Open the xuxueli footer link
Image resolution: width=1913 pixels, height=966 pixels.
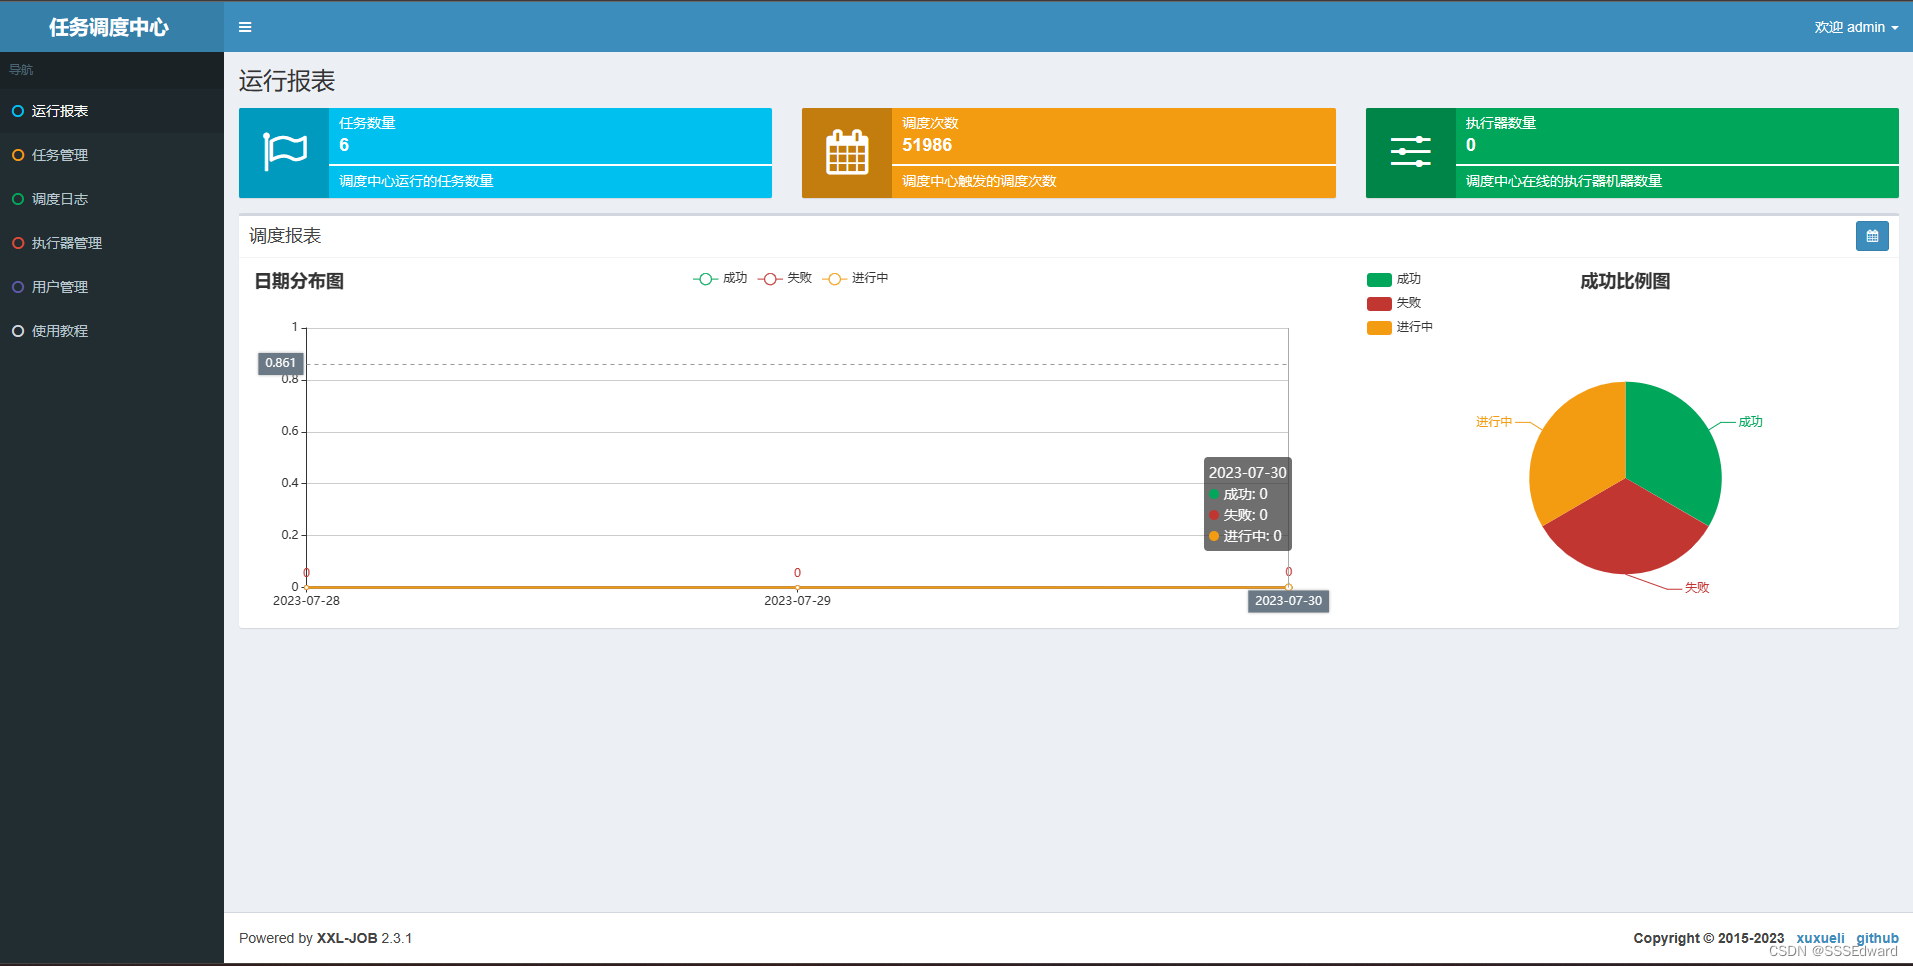(1820, 938)
